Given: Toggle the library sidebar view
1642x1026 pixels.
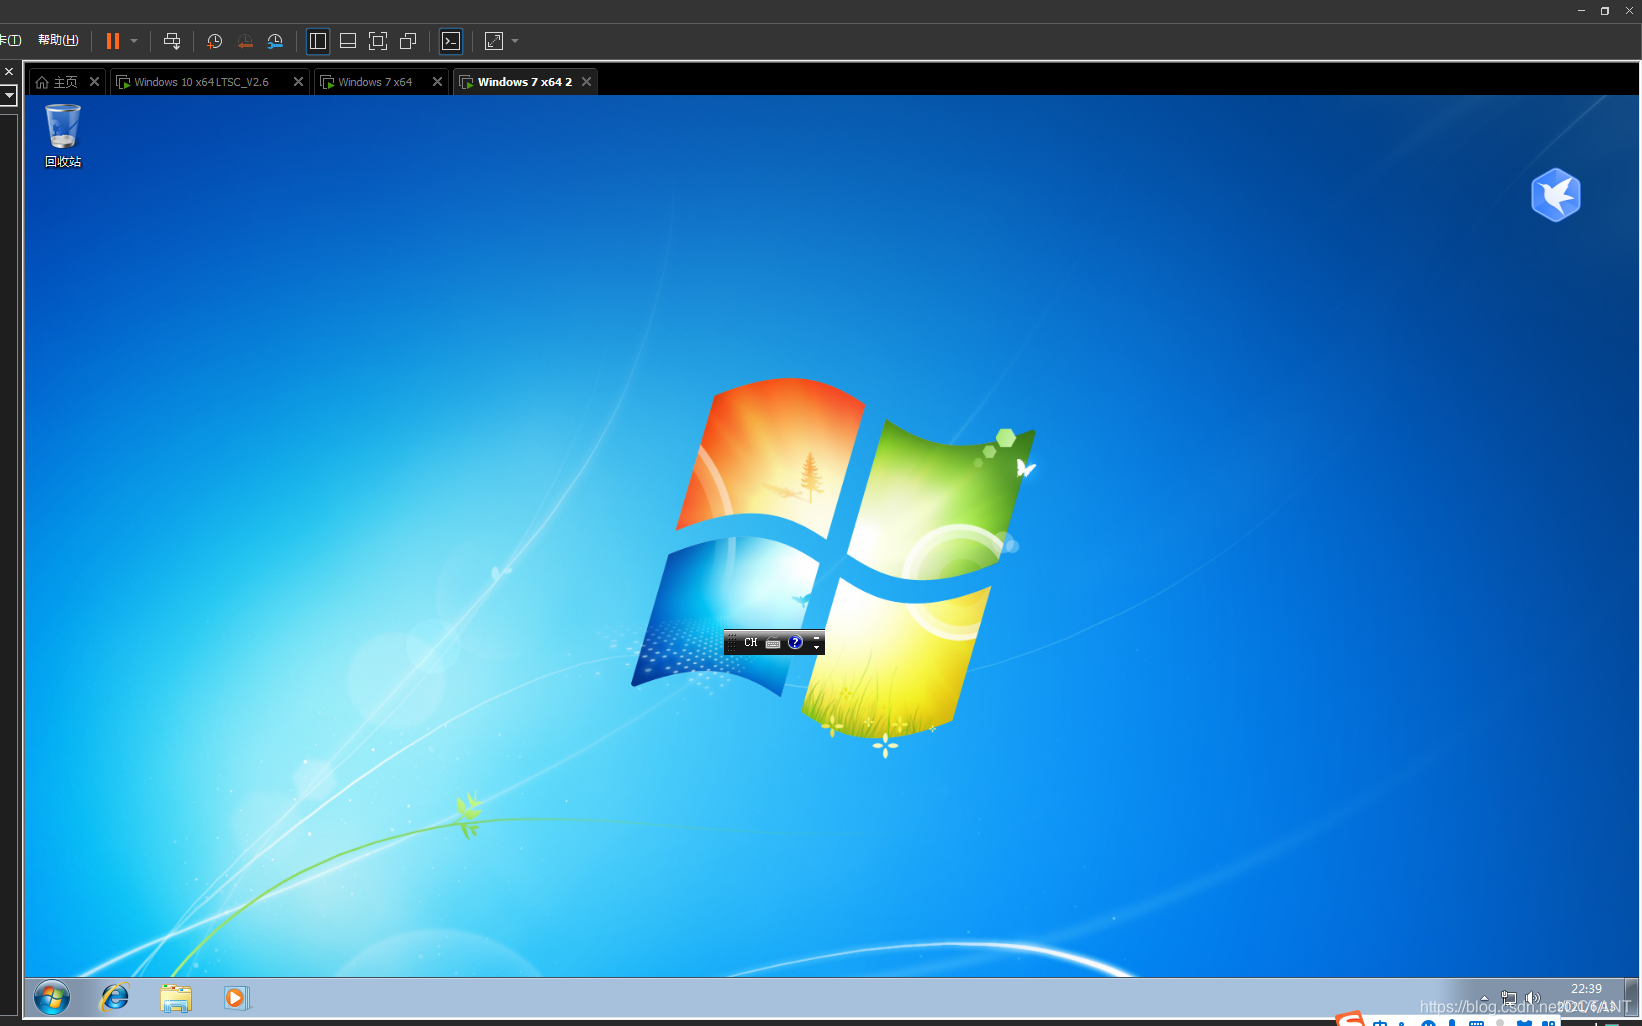Looking at the screenshot, I should pos(318,41).
